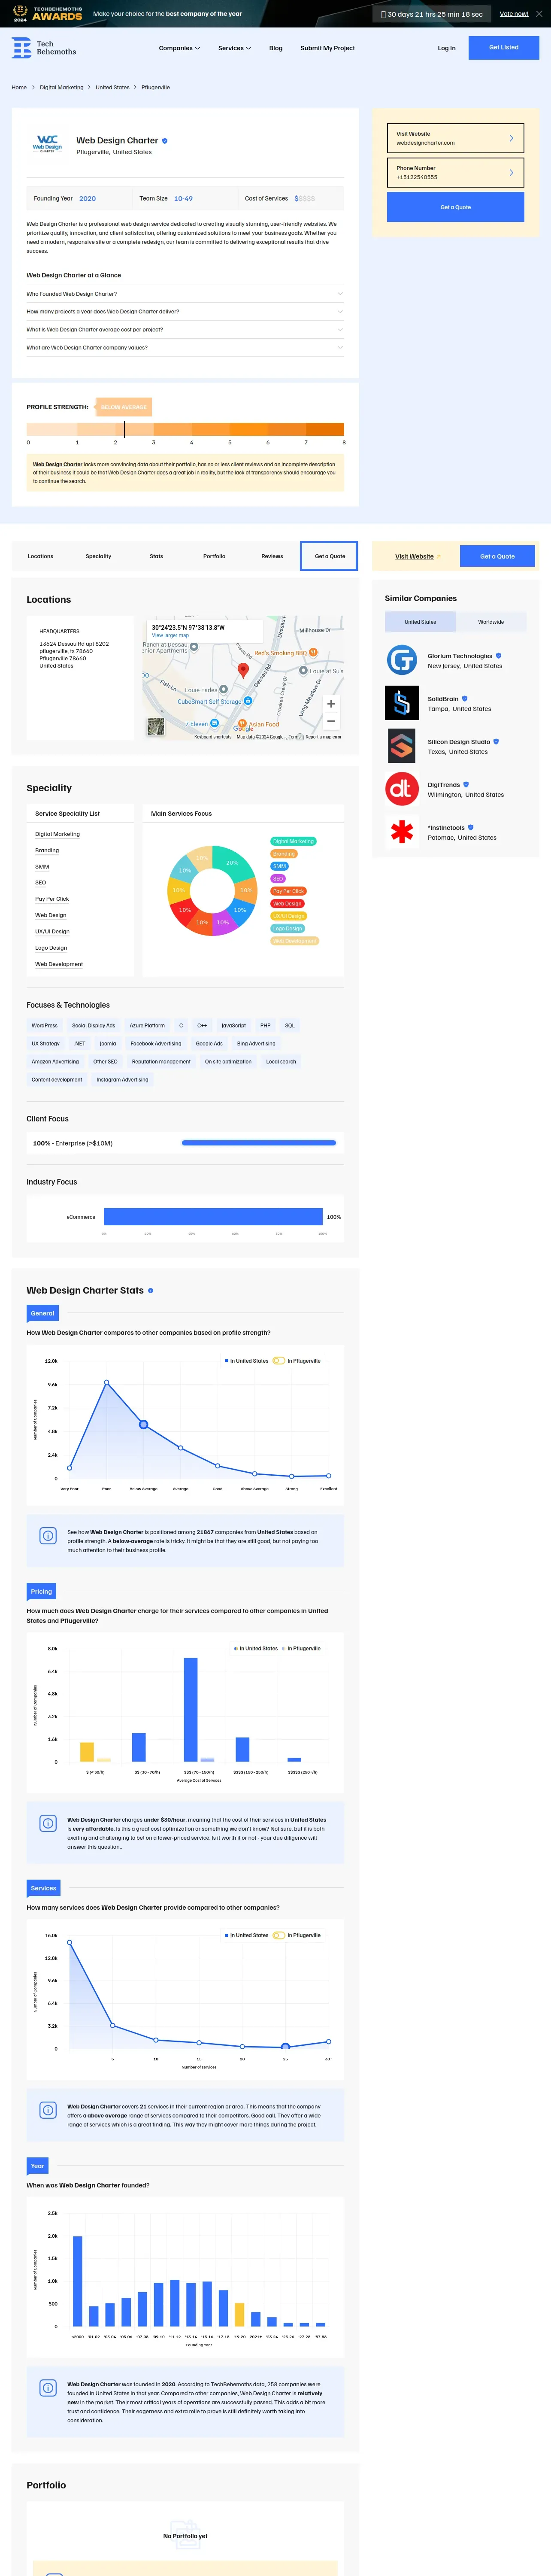This screenshot has width=551, height=2576.
Task: Open the Glorium Technologies logo
Action: [402, 660]
